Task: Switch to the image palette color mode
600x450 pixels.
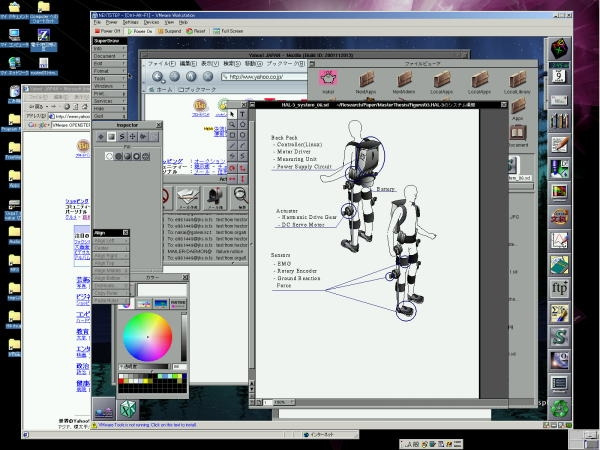Action: [x=144, y=304]
